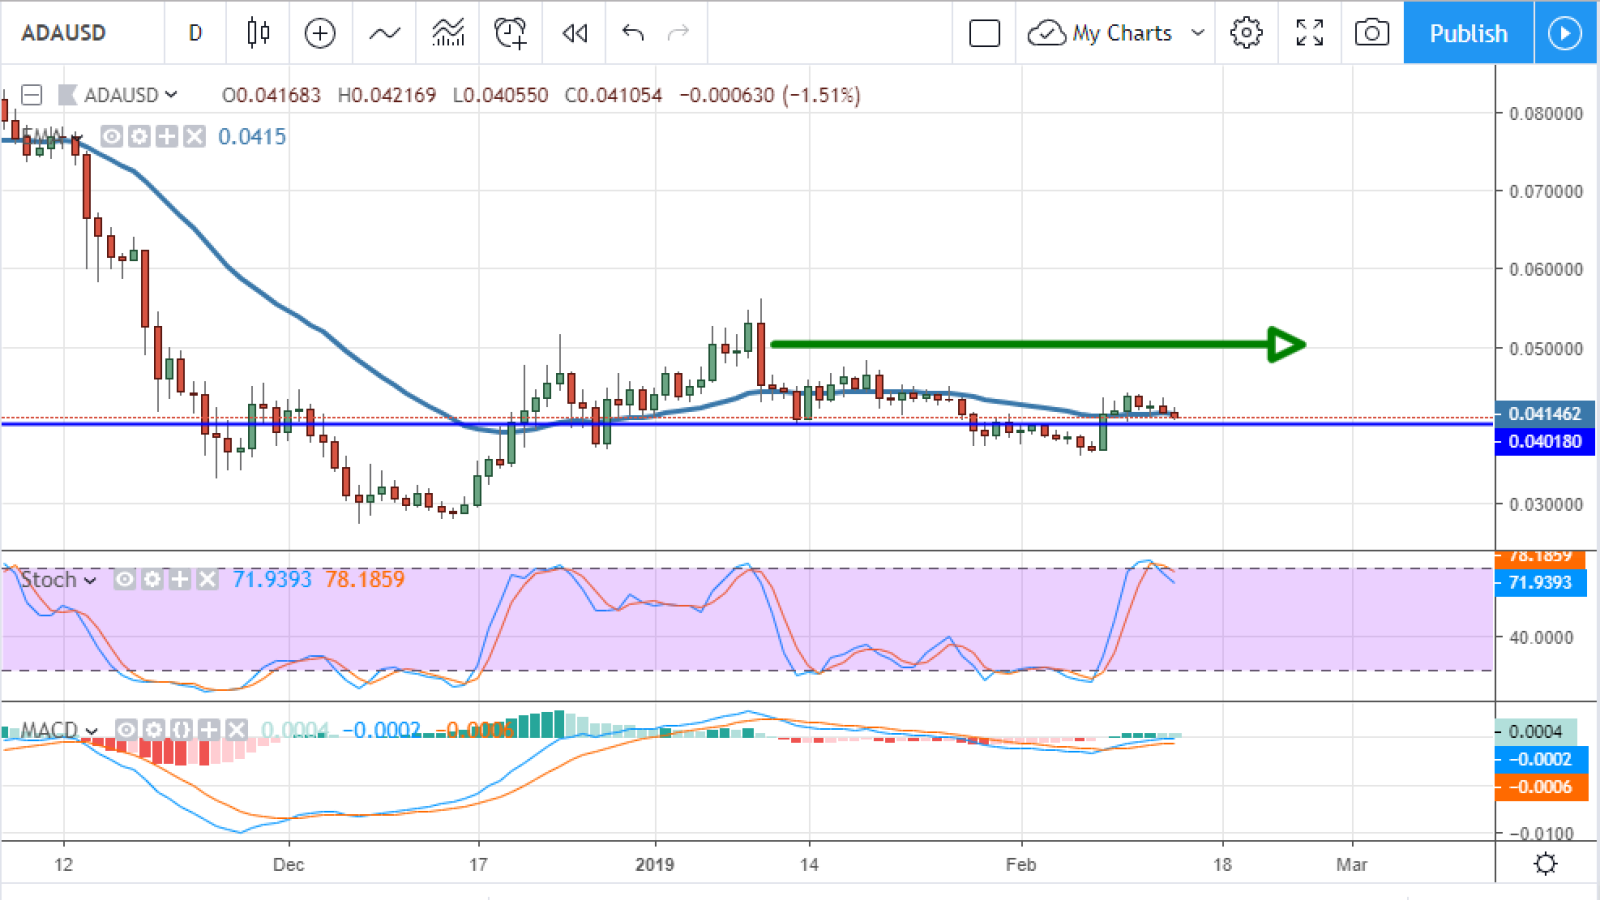Screen dimensions: 1600x900
Task: Click the Publish button
Action: [1468, 33]
